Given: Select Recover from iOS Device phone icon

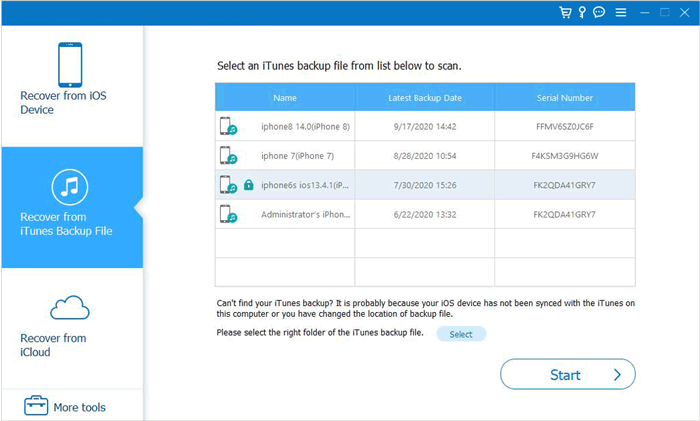Looking at the screenshot, I should click(x=70, y=65).
